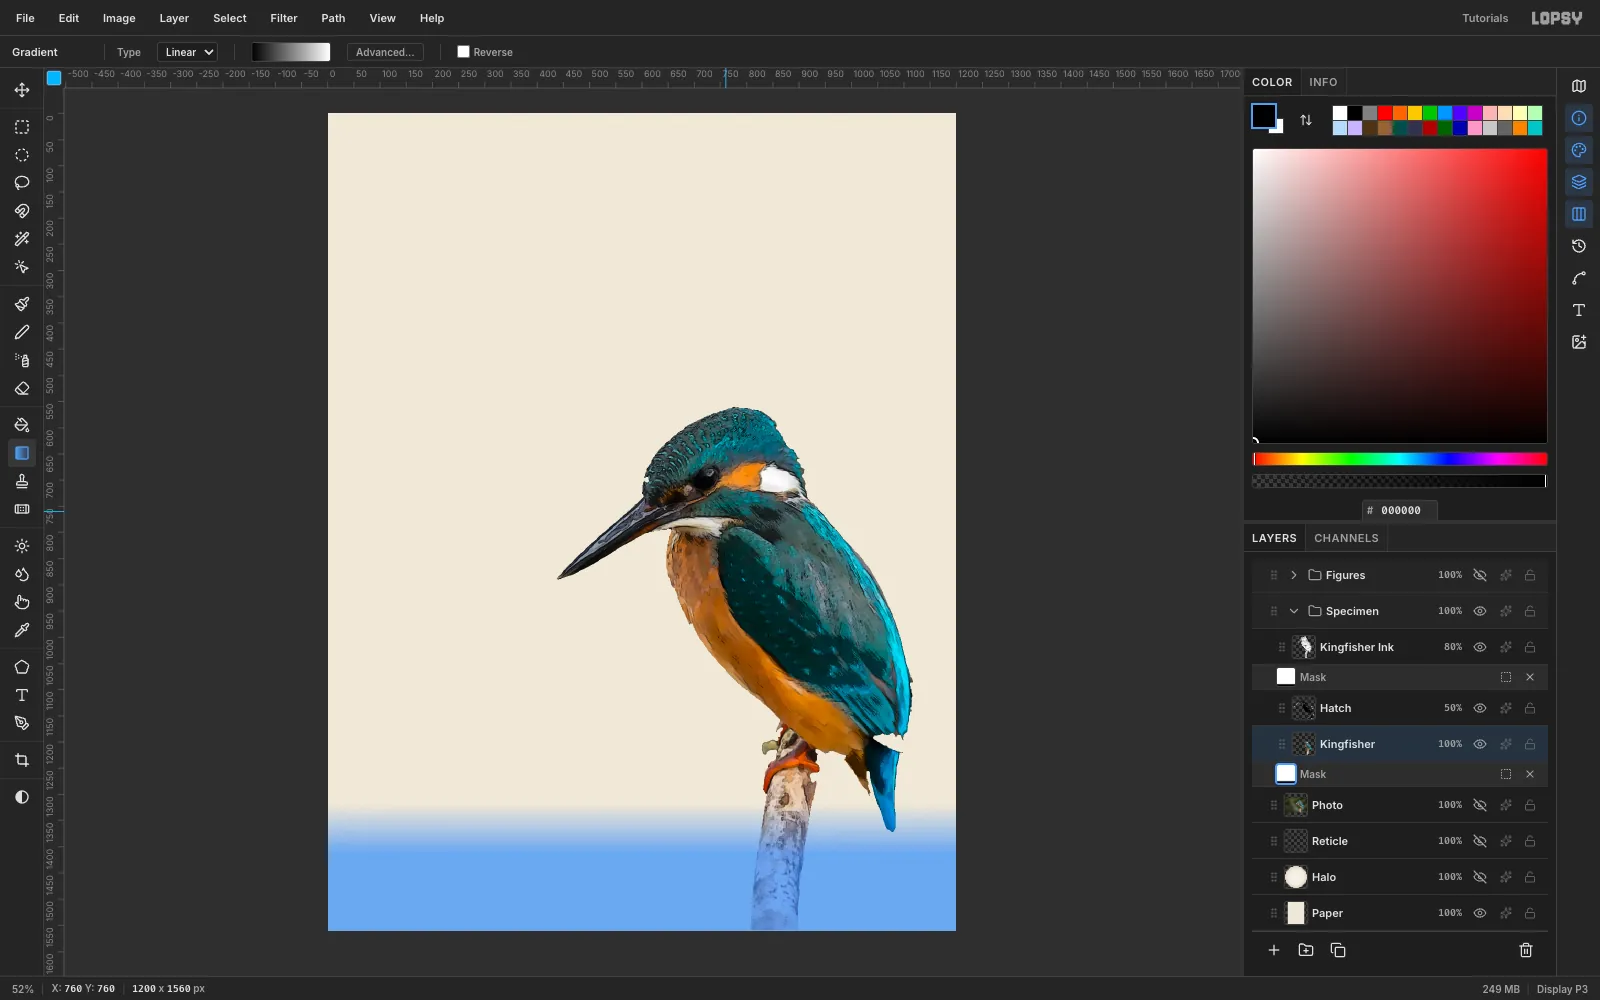Remove the Kingfisher layer mask
Viewport: 1600px width, 1000px height.
pyautogui.click(x=1530, y=774)
